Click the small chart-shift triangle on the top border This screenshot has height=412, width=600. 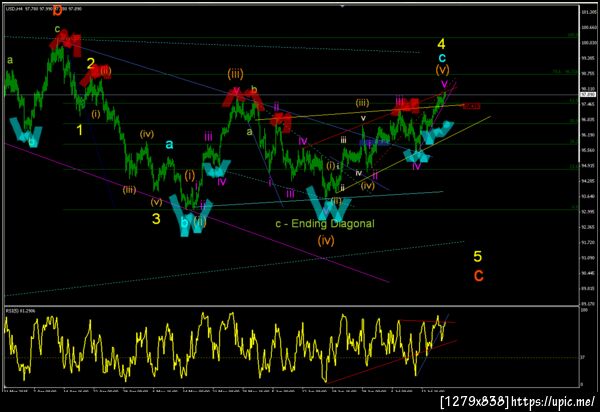click(342, 6)
